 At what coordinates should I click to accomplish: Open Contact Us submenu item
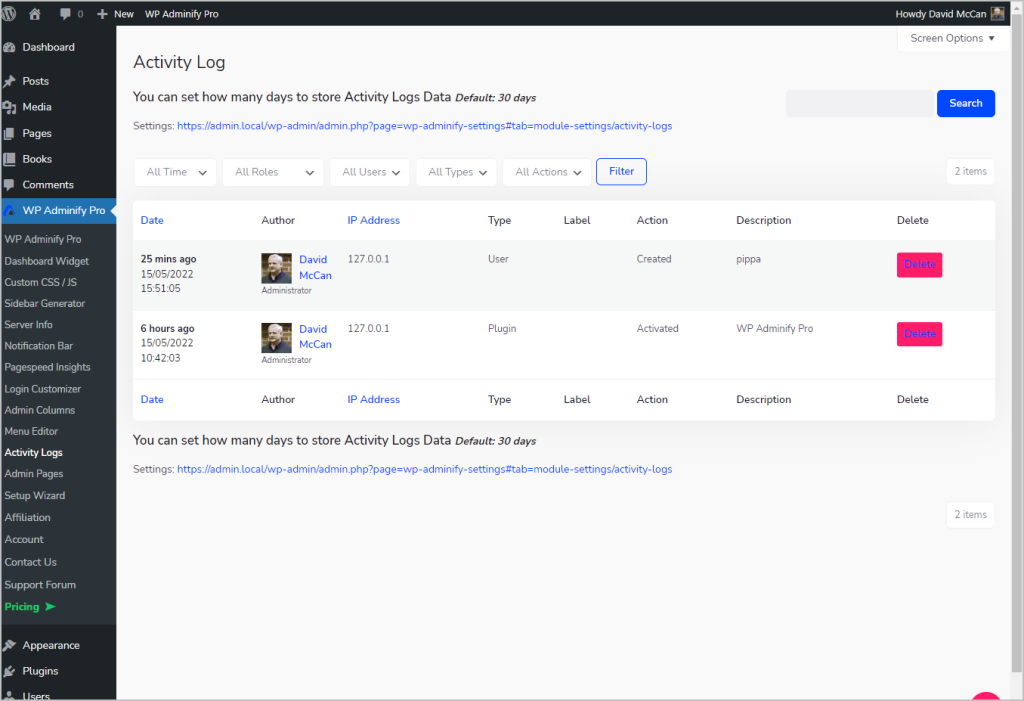[x=30, y=562]
